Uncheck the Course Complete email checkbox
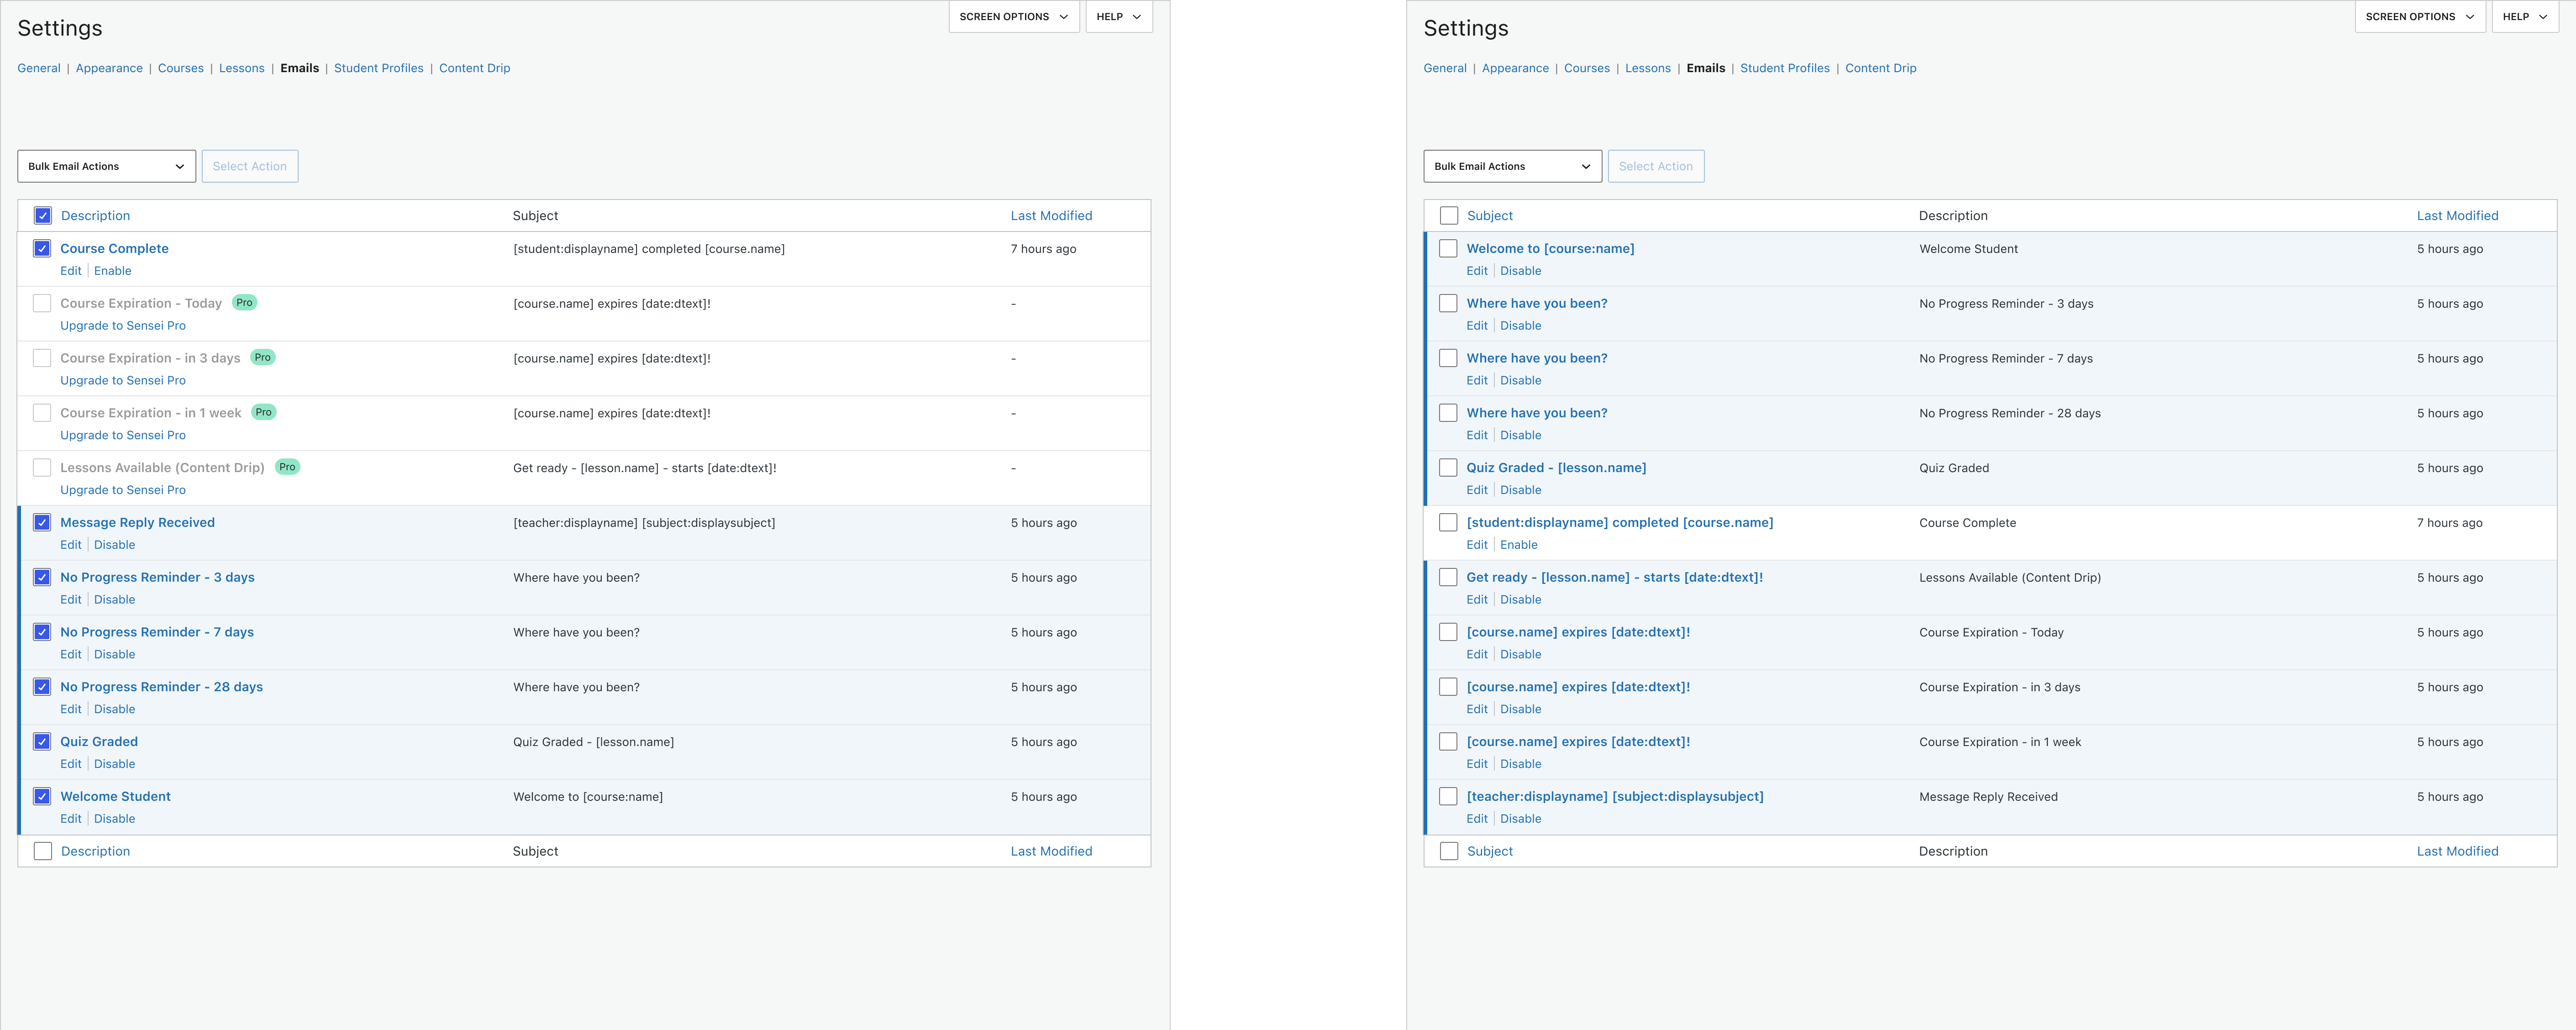The width and height of the screenshot is (2576, 1030). [42, 248]
